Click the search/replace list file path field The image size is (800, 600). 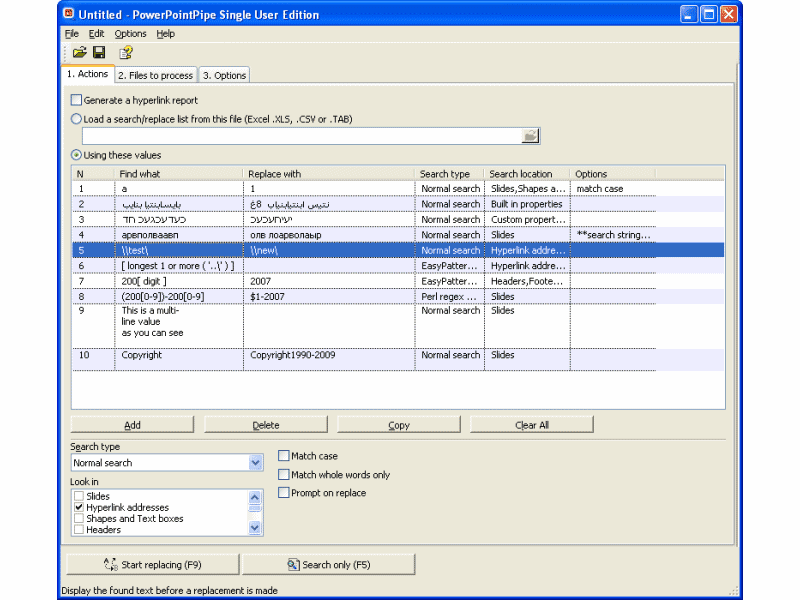click(302, 136)
